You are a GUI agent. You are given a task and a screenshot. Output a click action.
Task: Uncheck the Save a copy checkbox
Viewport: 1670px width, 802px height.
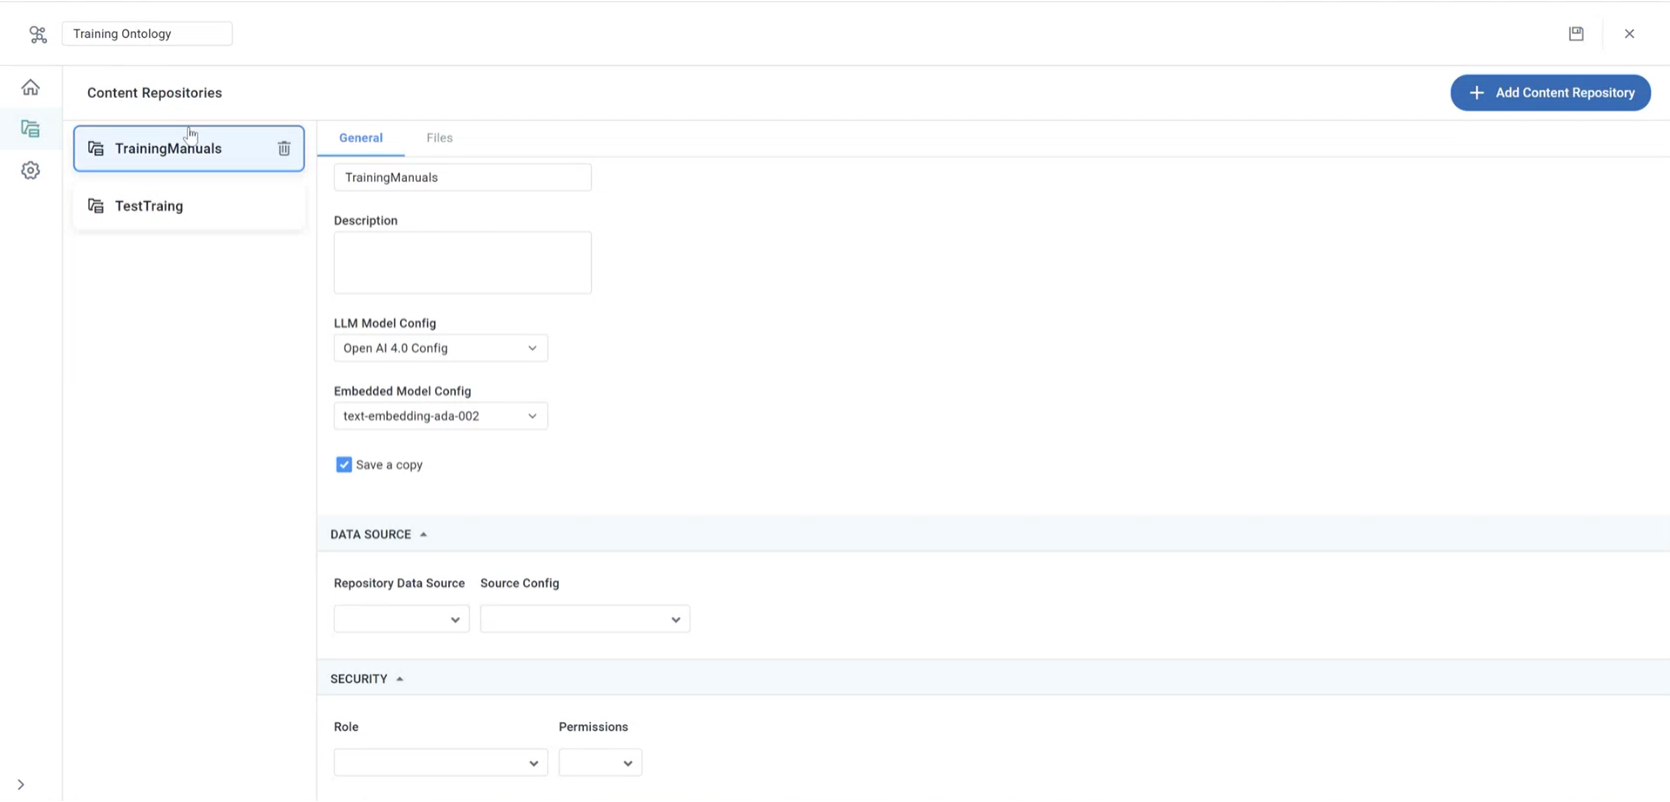click(344, 465)
